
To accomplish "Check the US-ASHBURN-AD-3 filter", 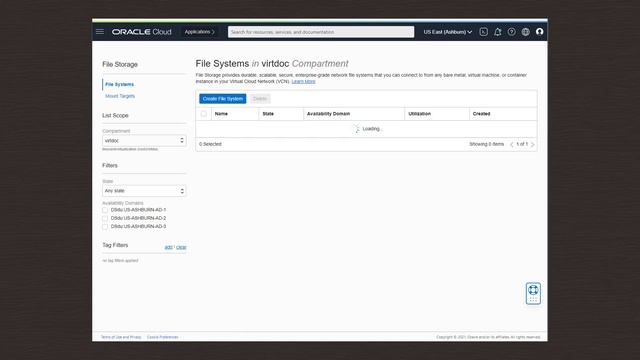I will click(105, 227).
